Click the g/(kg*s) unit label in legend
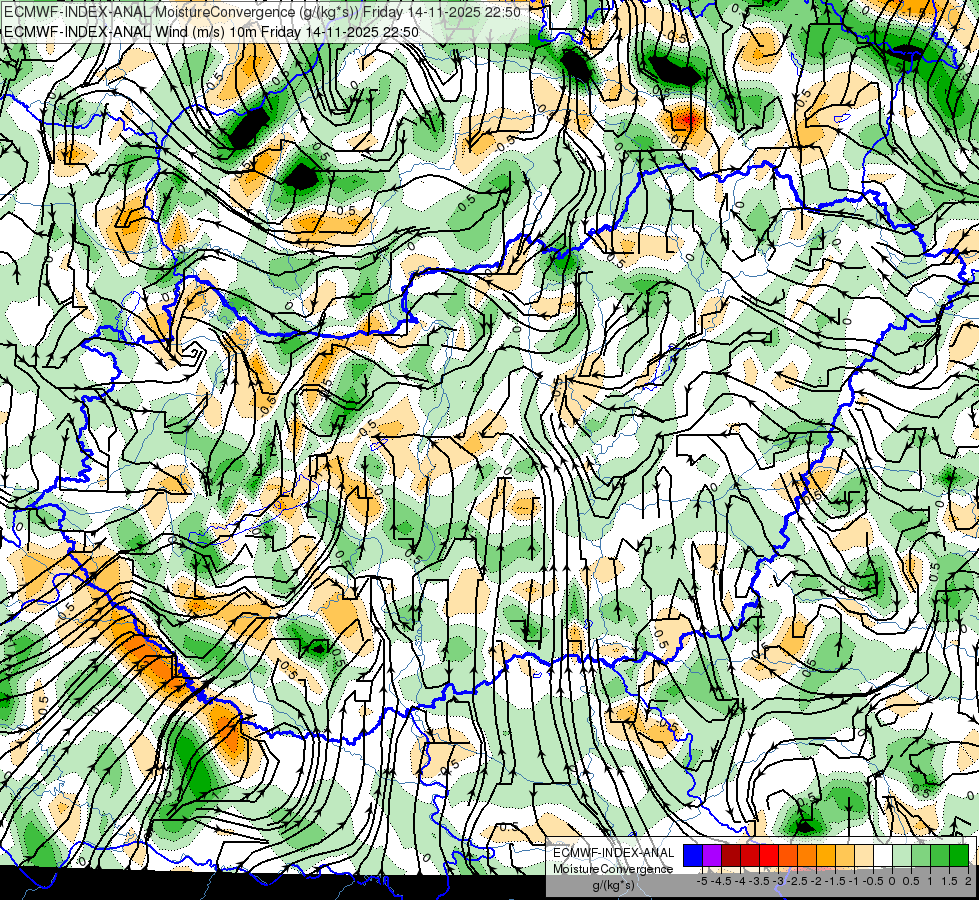Viewport: 979px width, 900px height. pos(613,886)
